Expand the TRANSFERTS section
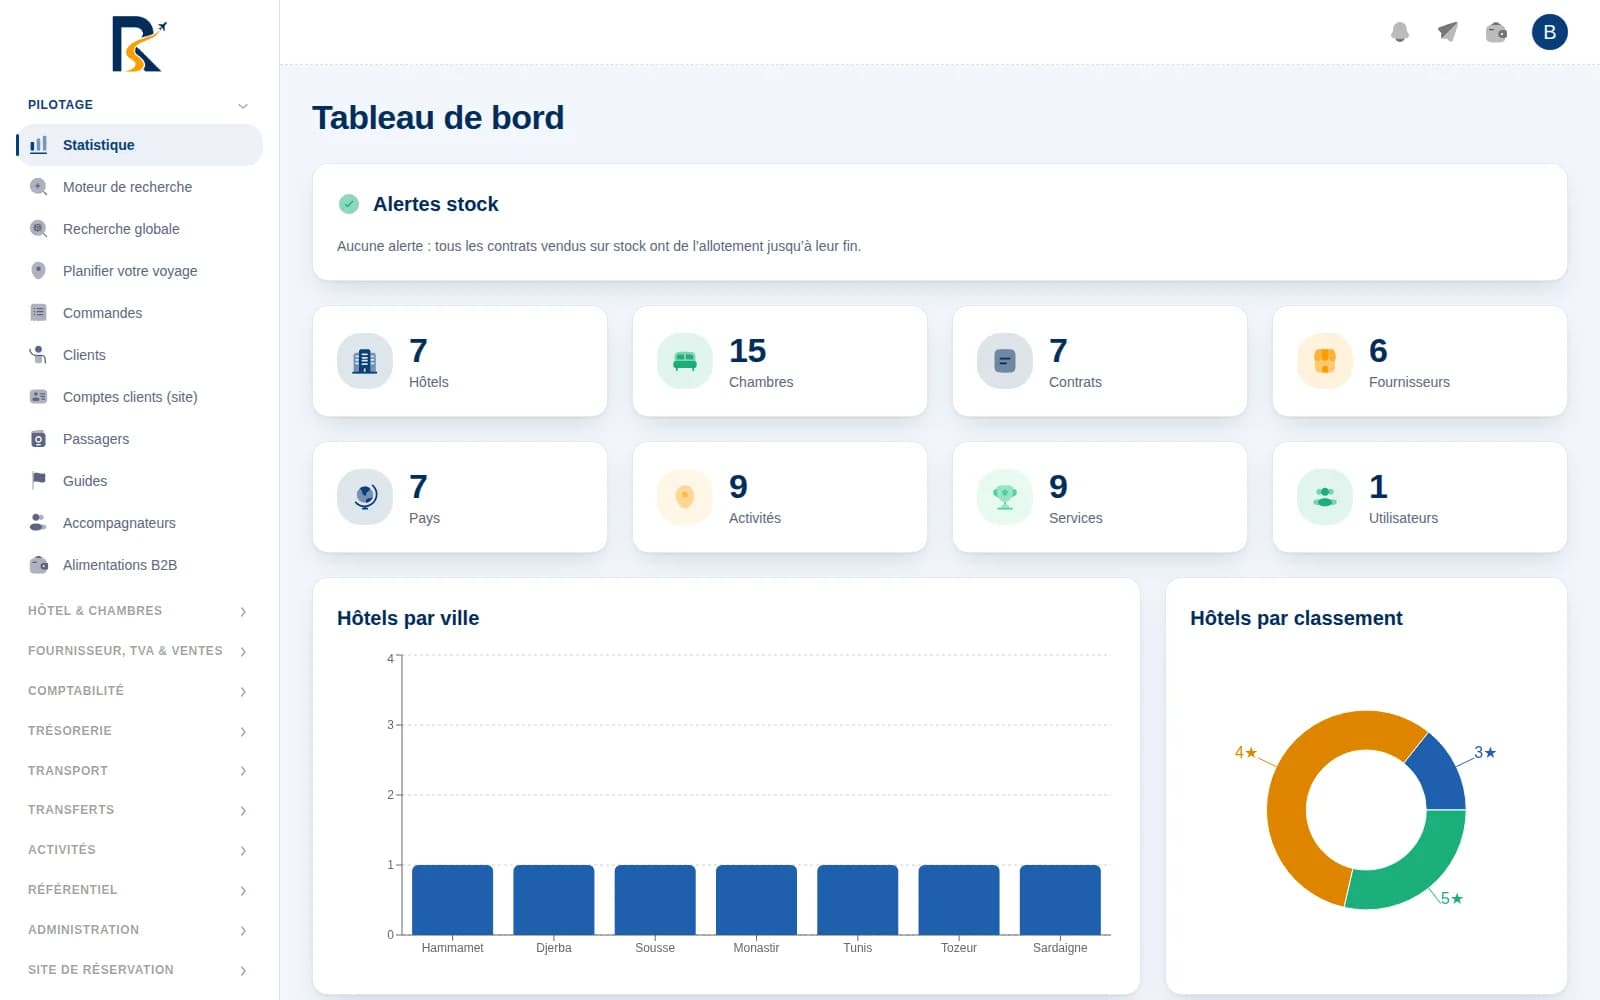The image size is (1600, 1000). [x=138, y=810]
